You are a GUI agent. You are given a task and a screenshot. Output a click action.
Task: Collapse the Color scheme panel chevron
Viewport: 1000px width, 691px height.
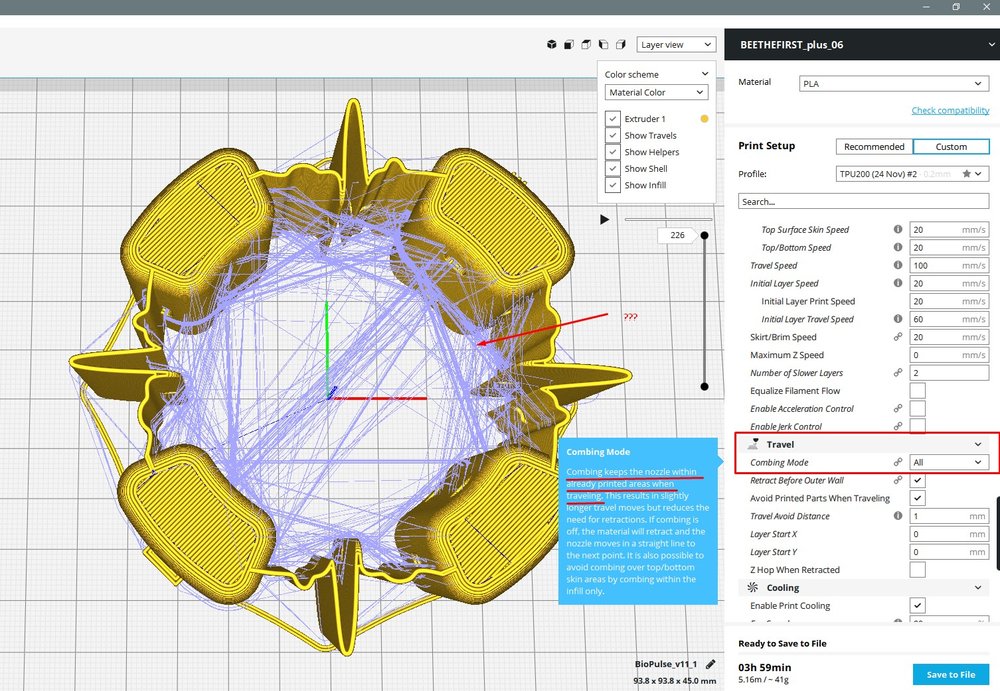705,74
